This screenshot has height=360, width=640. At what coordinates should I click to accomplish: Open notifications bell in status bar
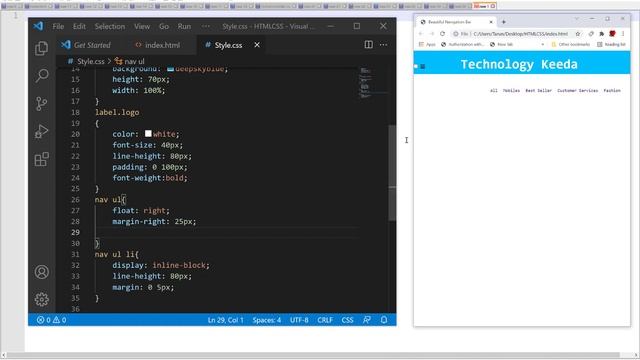point(384,320)
